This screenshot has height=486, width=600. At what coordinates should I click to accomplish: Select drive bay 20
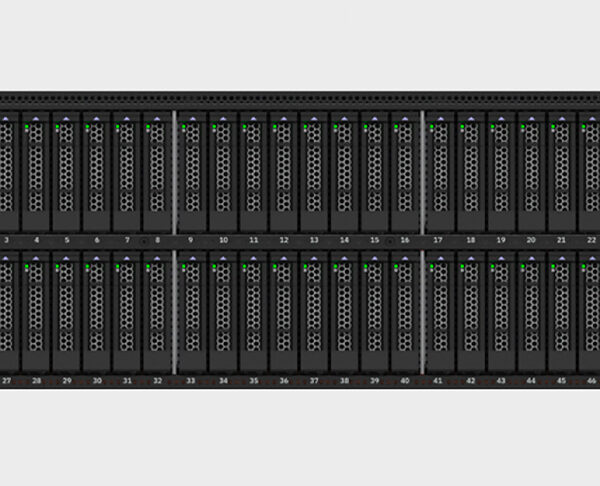[532, 172]
